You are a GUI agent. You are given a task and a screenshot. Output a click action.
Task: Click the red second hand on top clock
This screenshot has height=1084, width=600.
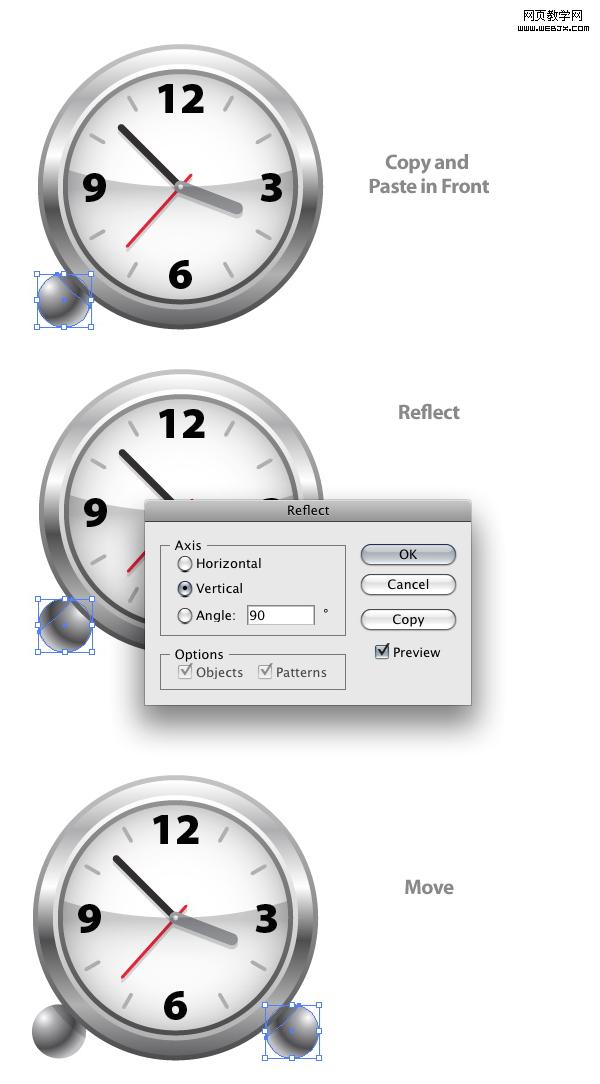pyautogui.click(x=156, y=213)
